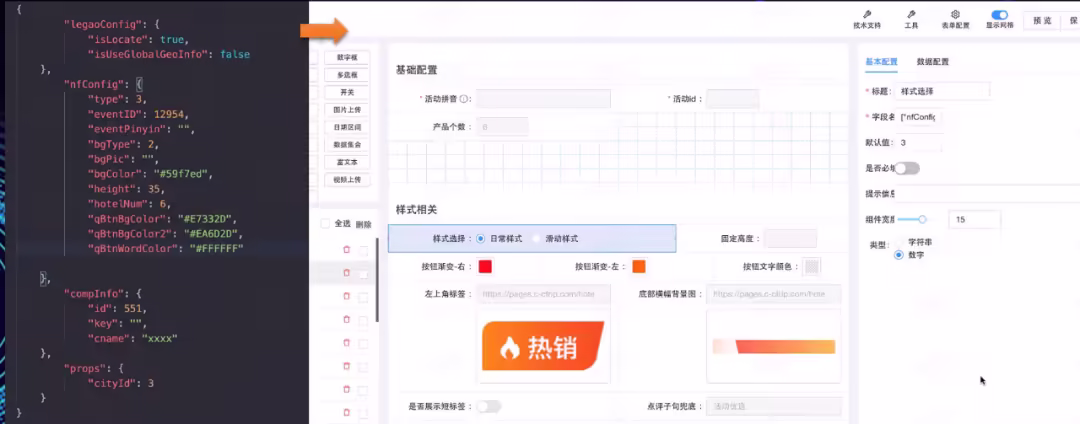Click the eventID value 12954
Image resolution: width=1080 pixels, height=424 pixels.
171,114
